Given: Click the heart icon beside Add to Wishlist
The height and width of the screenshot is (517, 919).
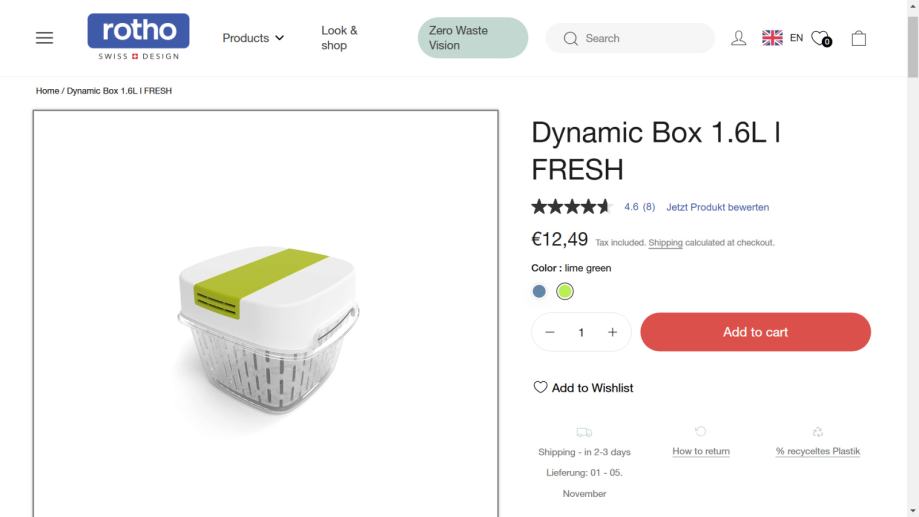Looking at the screenshot, I should click(540, 387).
